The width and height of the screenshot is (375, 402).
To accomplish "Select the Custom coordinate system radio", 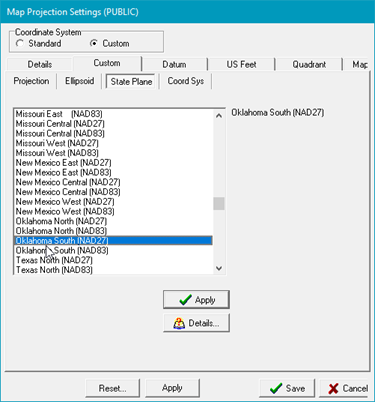I will click(x=110, y=44).
